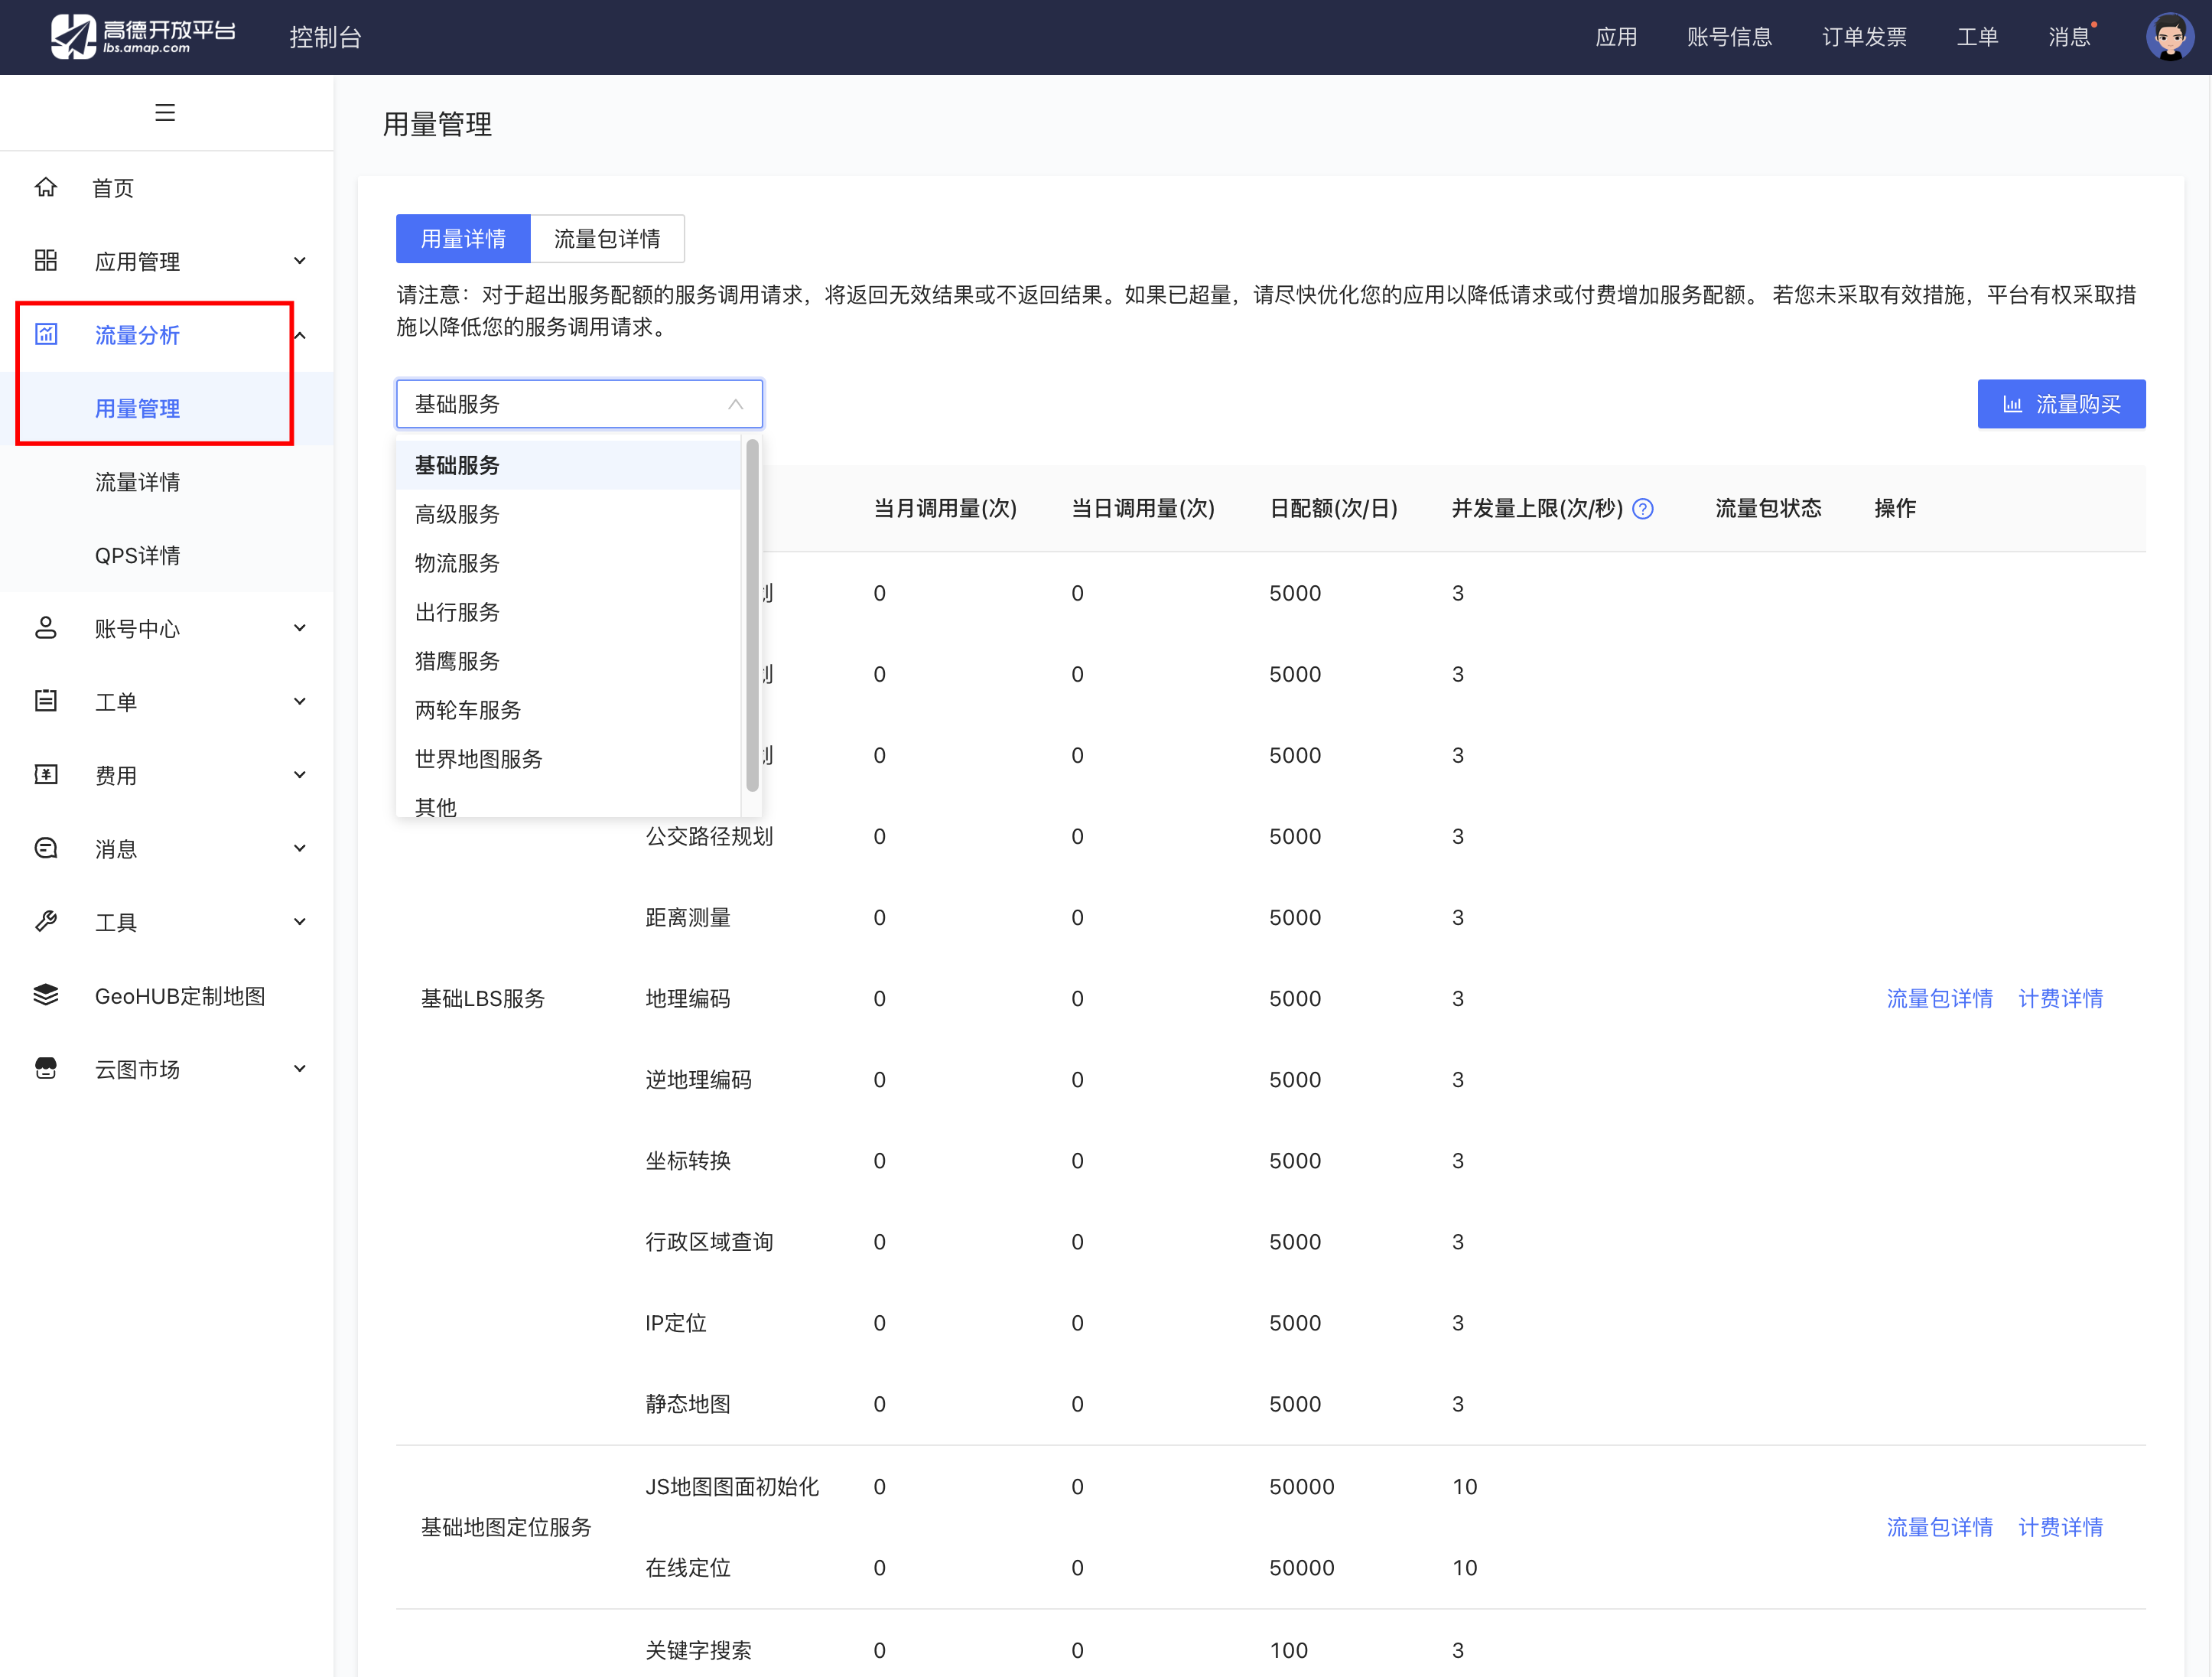The height and width of the screenshot is (1677, 2212).
Task: Click the question mark help icon by 并发量上限
Action: tap(1643, 509)
